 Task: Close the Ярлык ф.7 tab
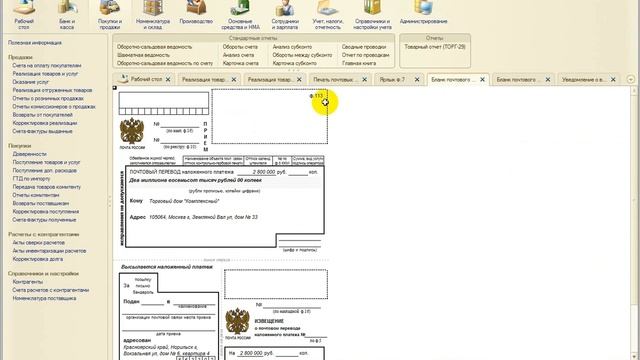(x=417, y=80)
